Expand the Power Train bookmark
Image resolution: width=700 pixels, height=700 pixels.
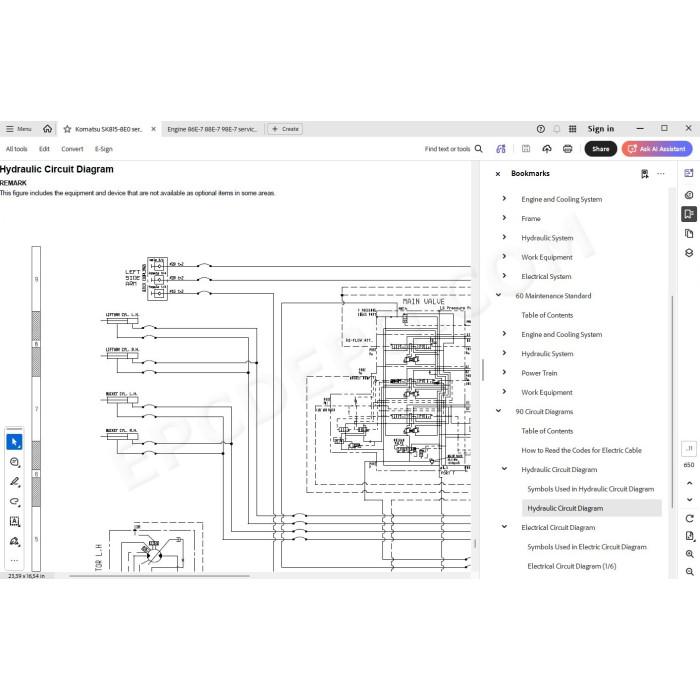(504, 372)
